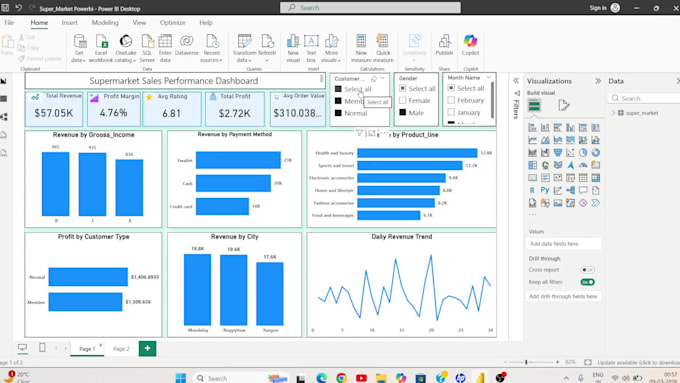Publish the report

(x=444, y=45)
